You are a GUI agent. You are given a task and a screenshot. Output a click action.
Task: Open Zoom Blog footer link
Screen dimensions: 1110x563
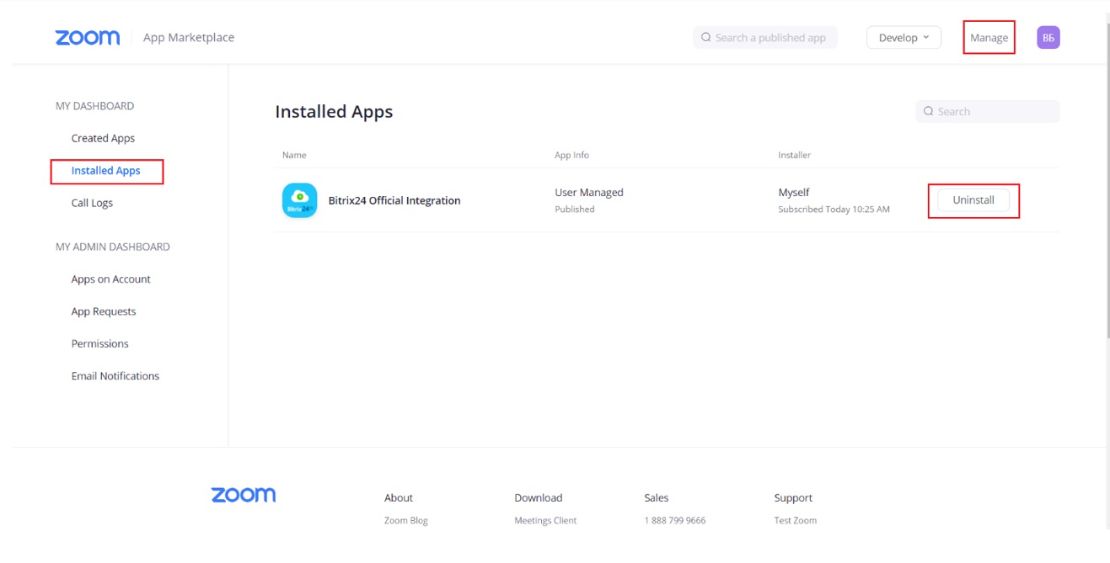406,521
